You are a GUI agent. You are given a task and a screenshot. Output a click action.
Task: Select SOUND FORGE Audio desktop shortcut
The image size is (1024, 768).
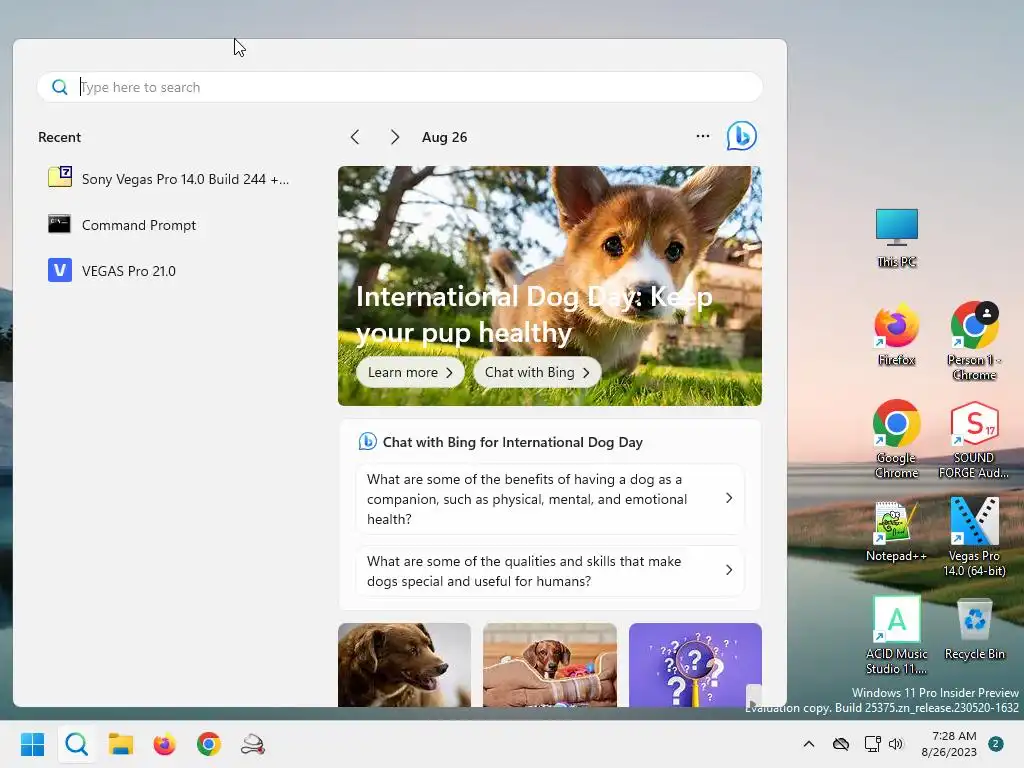(x=974, y=439)
